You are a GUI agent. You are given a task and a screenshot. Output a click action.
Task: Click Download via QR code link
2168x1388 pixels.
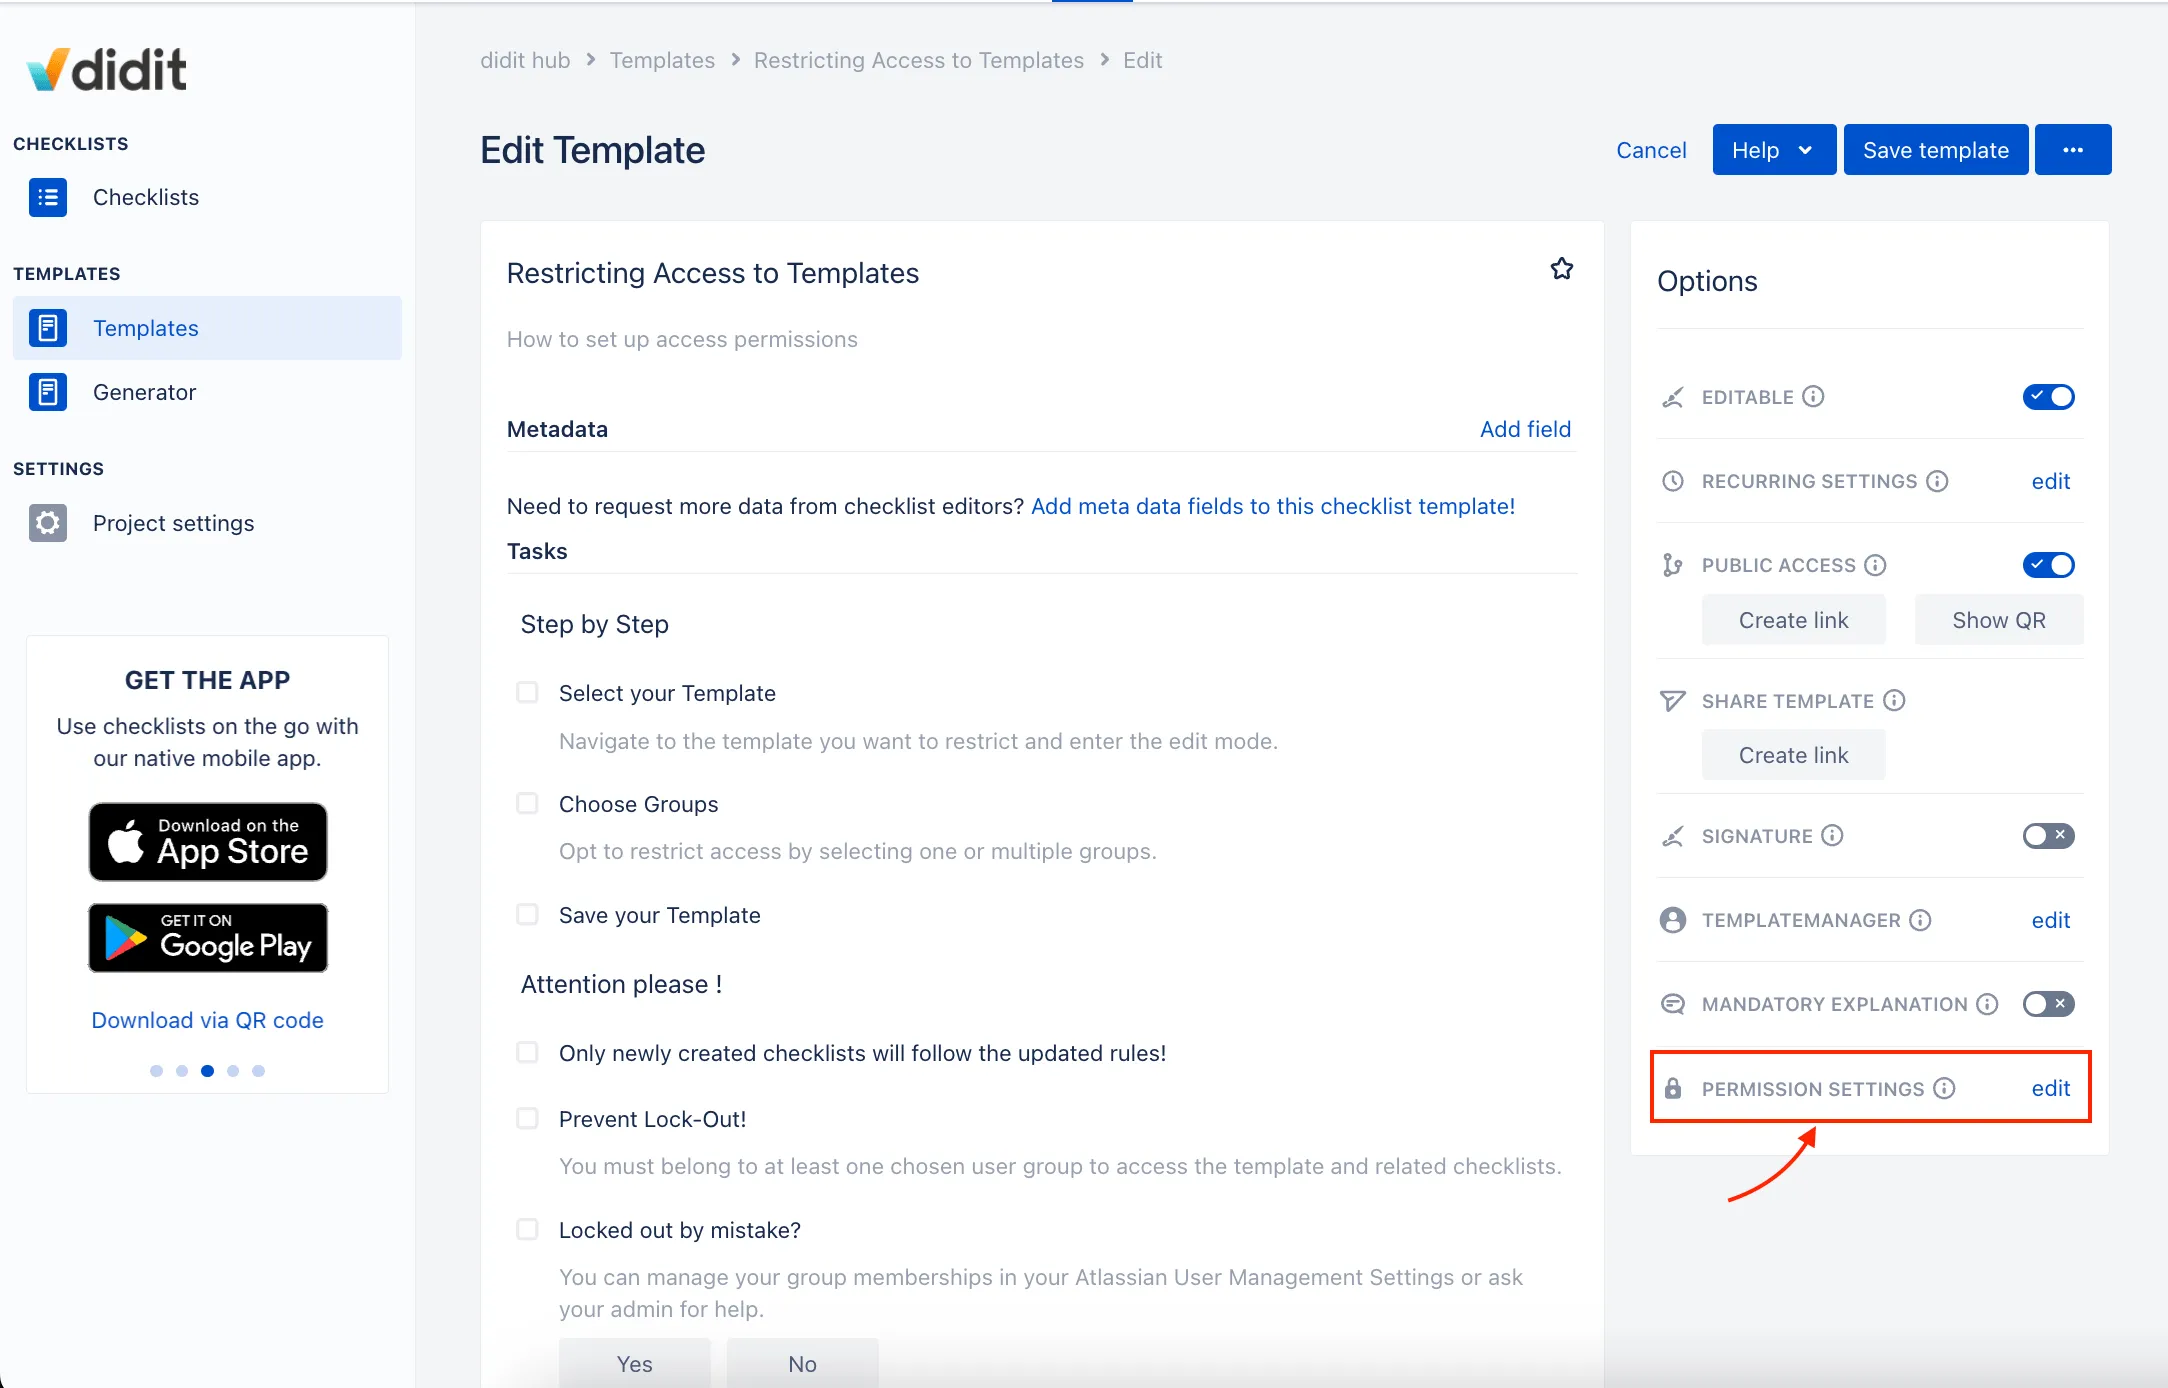pos(207,1020)
